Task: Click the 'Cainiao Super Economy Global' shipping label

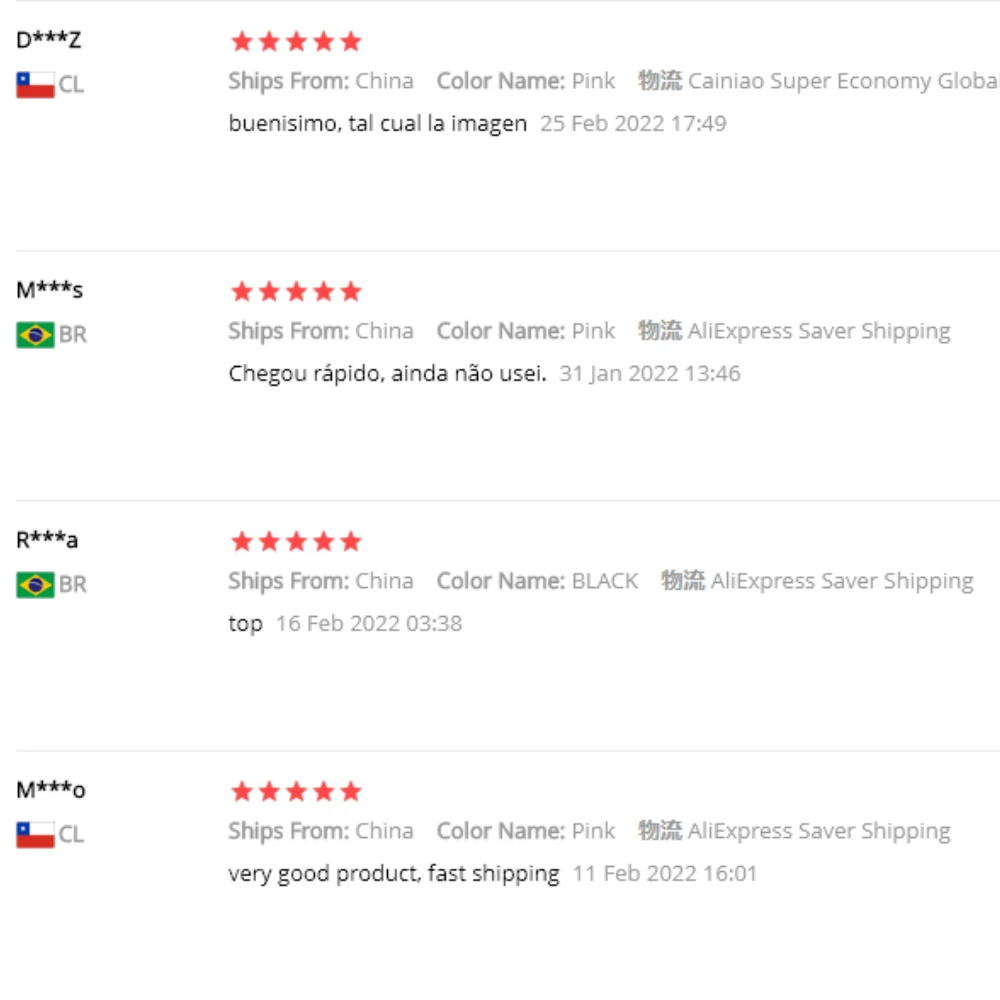Action: click(842, 81)
